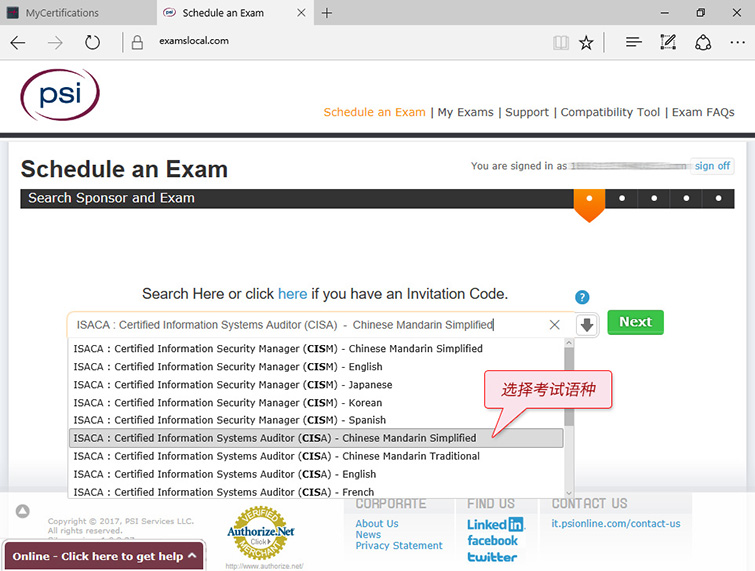Click the first orange progress step marker
755x571 pixels.
(x=589, y=205)
